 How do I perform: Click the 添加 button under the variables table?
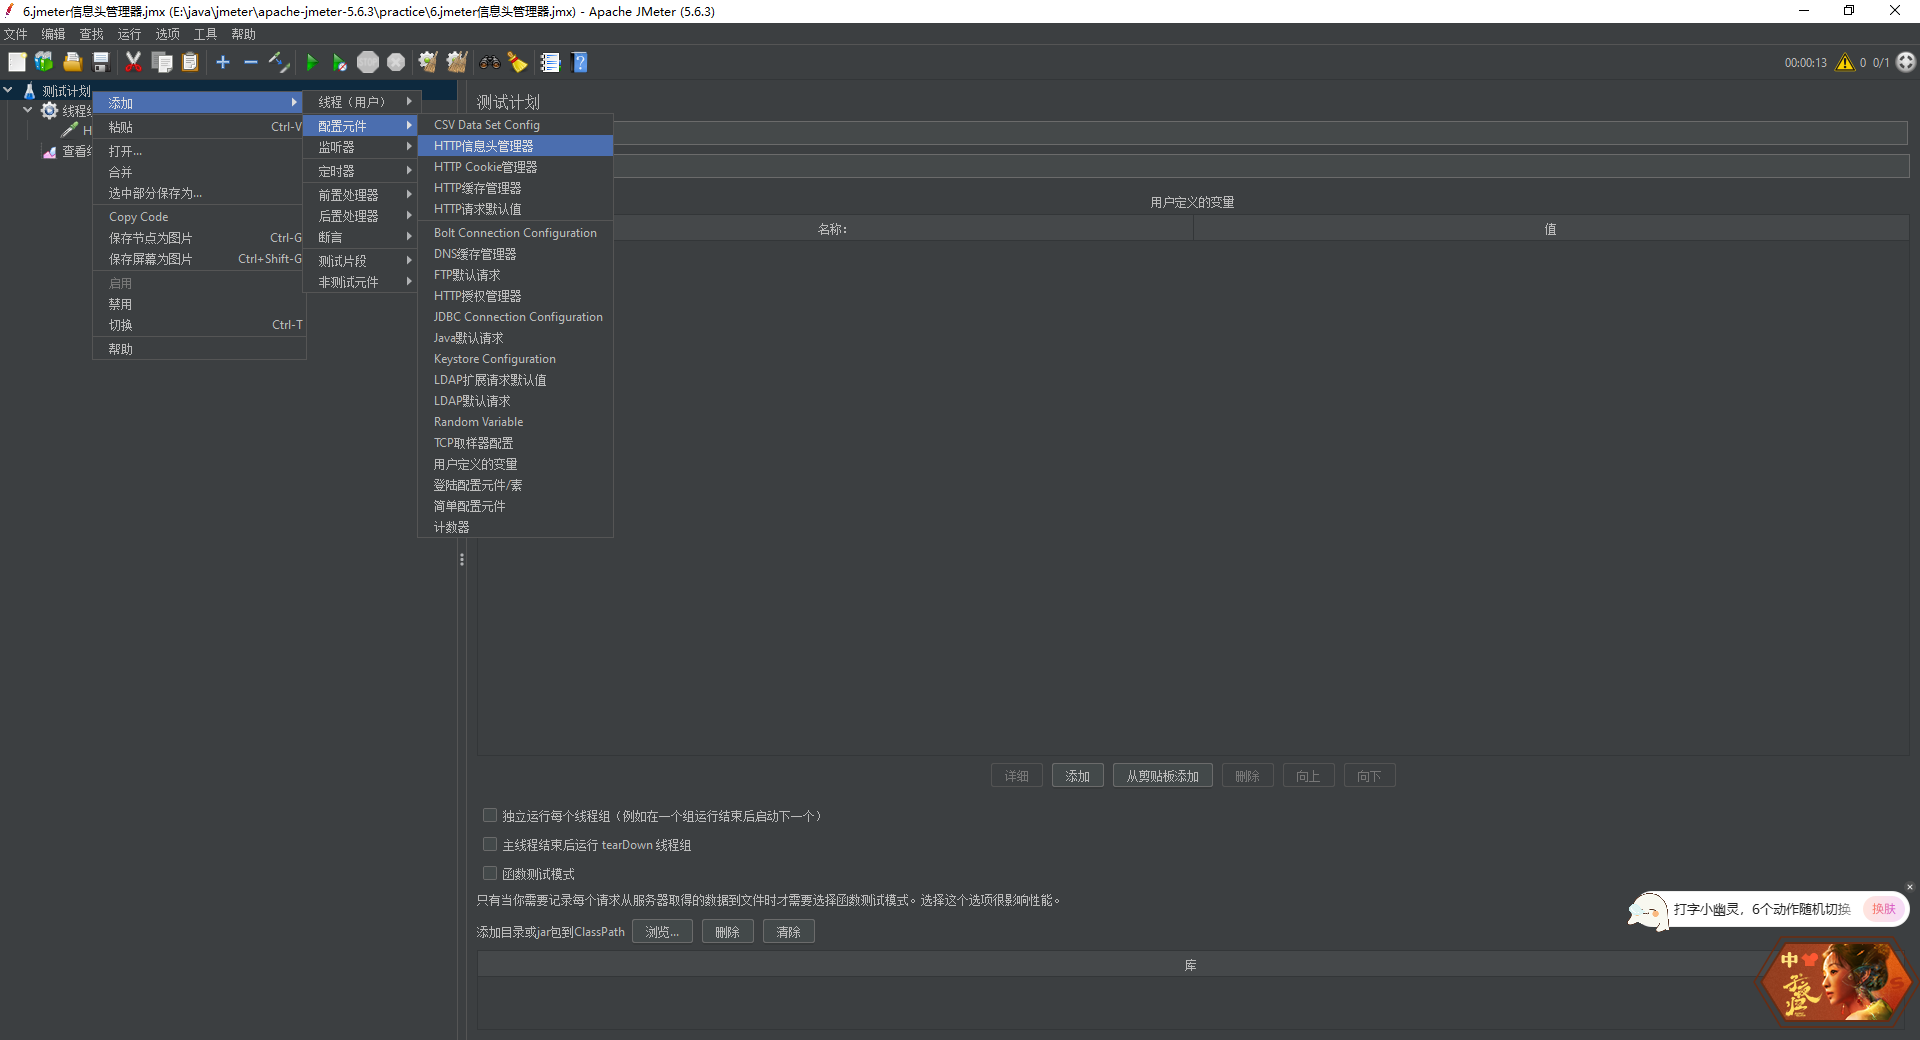pos(1078,776)
